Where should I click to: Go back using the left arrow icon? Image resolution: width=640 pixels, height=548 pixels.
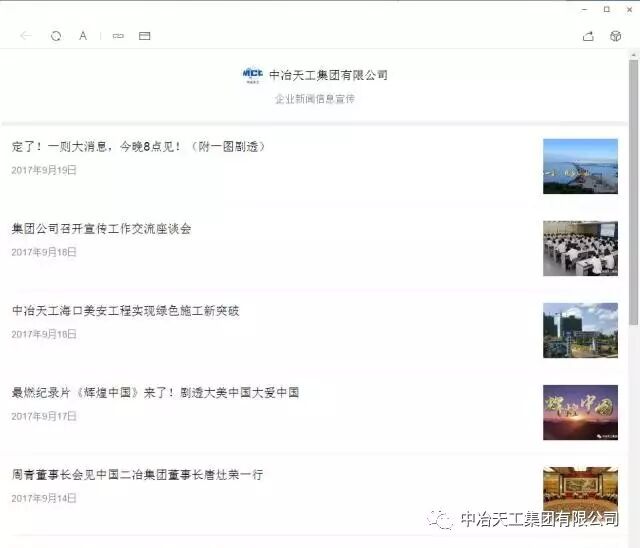(x=26, y=36)
